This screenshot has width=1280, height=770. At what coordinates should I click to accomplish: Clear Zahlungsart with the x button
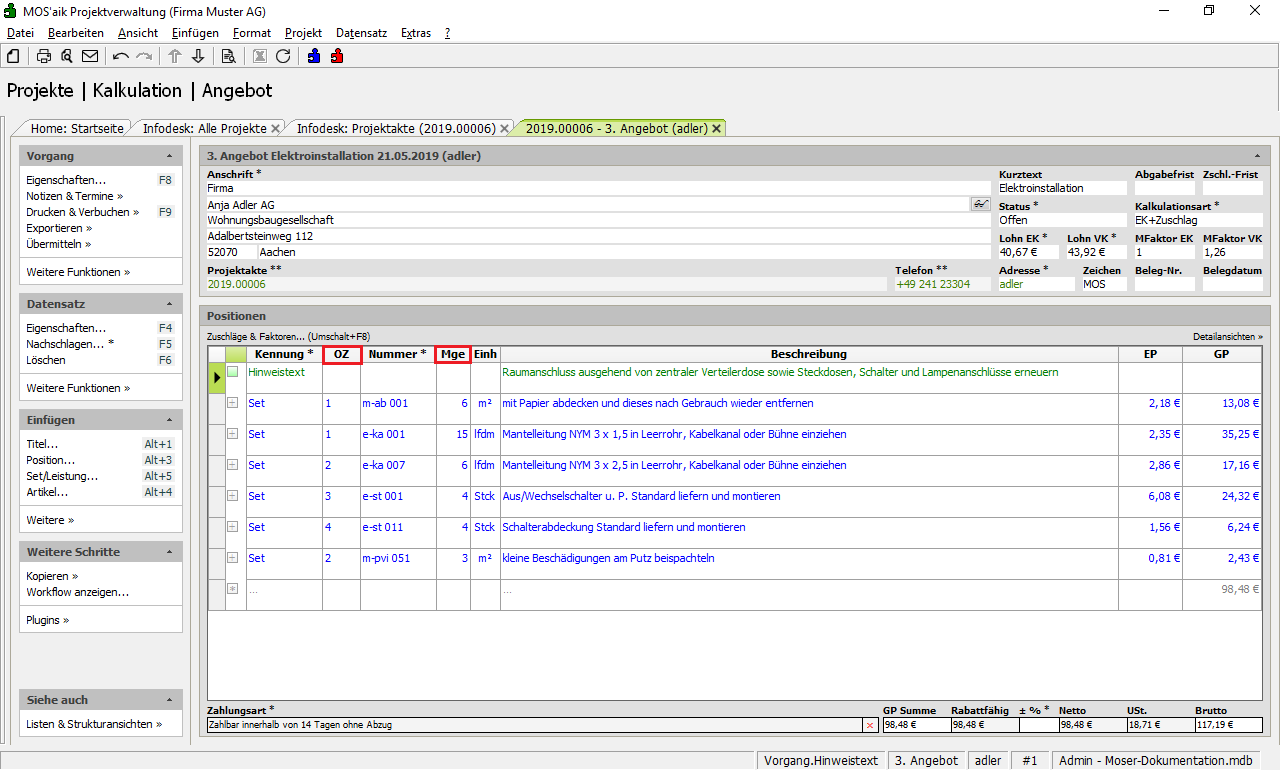(x=869, y=725)
